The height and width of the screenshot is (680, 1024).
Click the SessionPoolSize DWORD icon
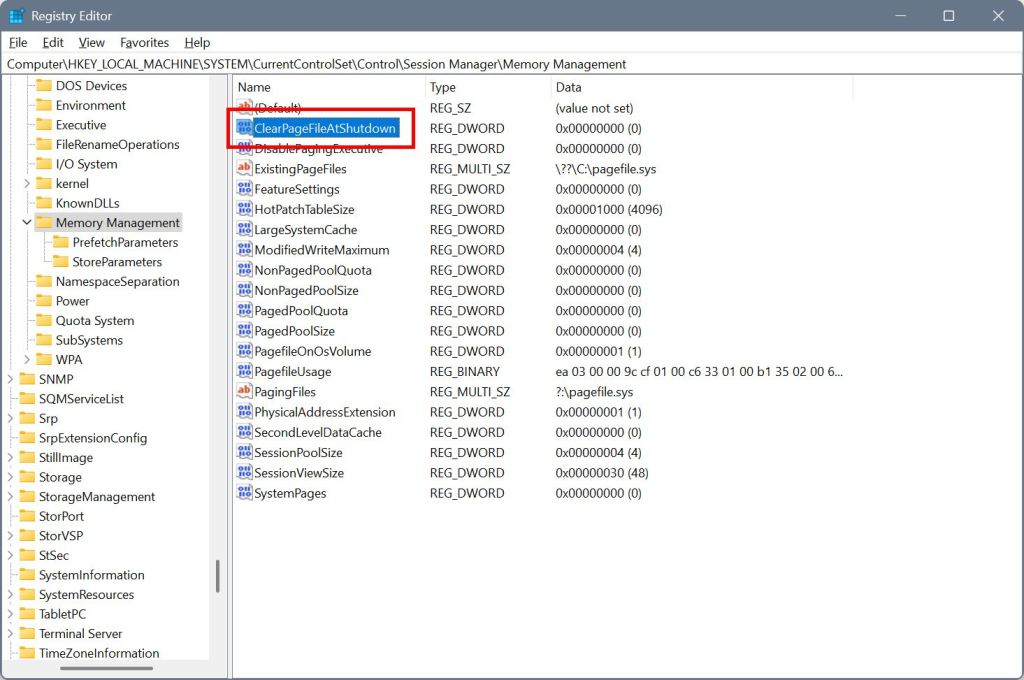244,452
